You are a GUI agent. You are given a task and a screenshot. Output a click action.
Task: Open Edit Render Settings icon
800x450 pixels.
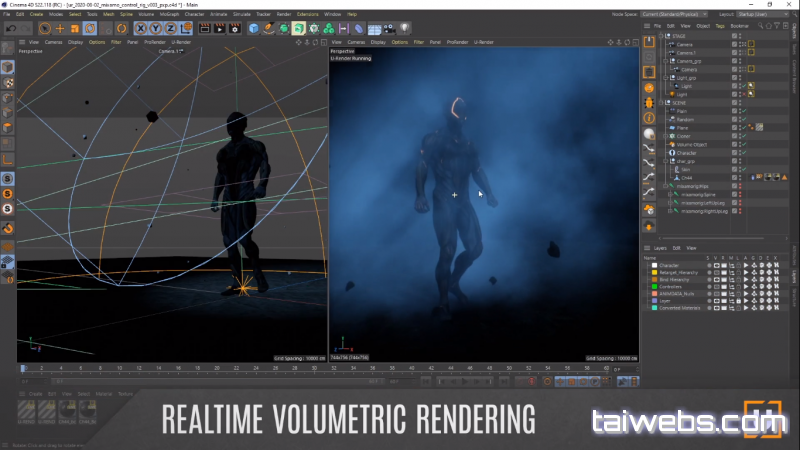coord(236,29)
